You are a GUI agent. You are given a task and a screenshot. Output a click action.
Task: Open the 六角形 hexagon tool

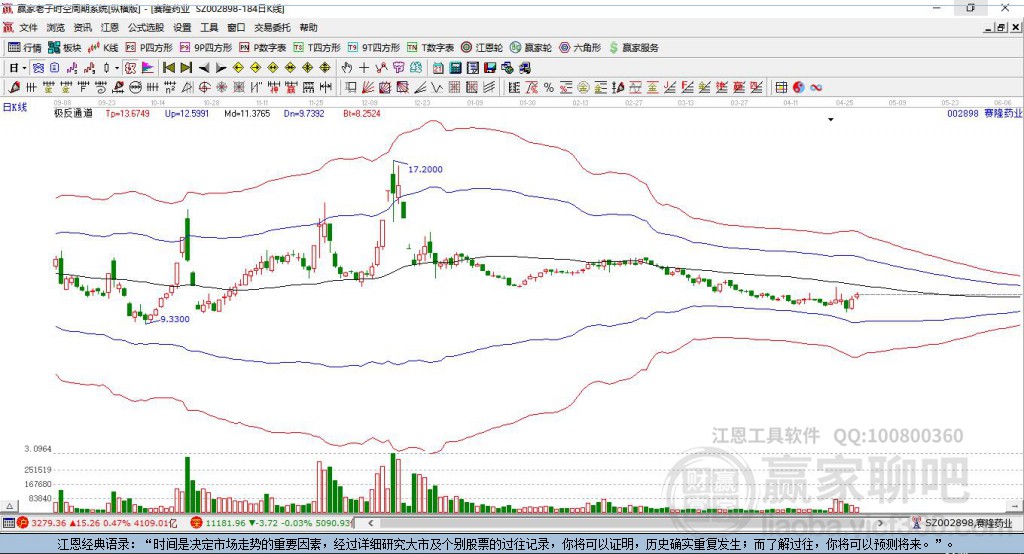pos(580,48)
